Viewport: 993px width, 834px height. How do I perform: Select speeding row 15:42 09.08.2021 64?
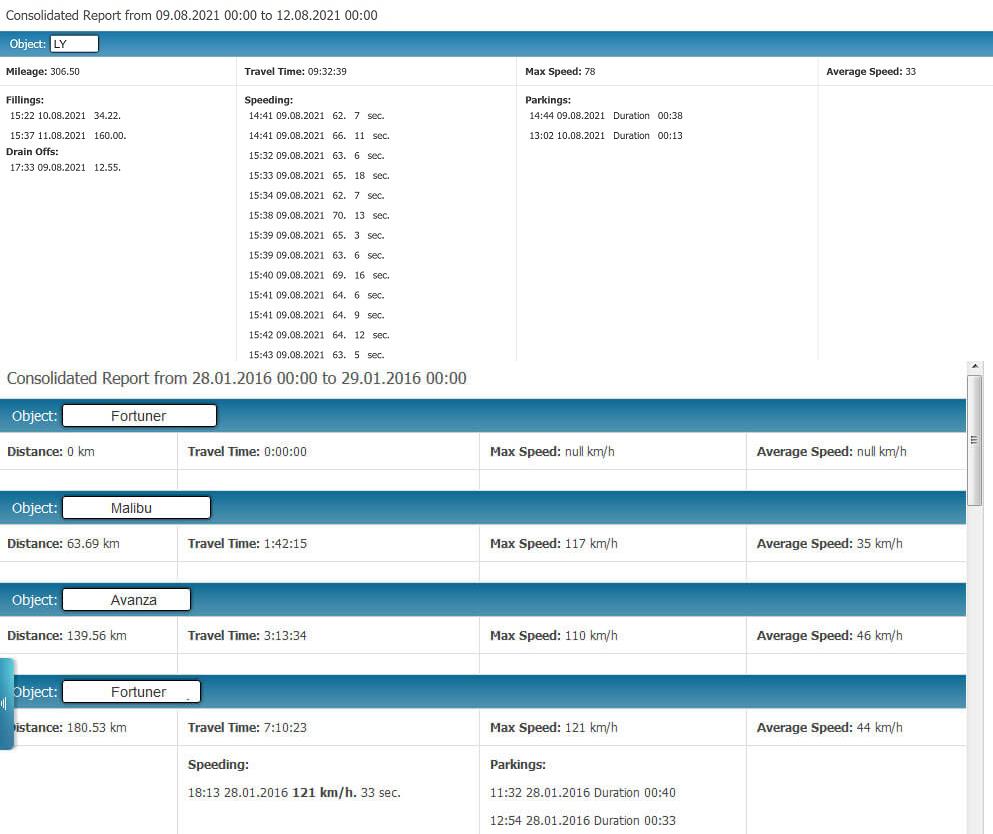(x=319, y=335)
